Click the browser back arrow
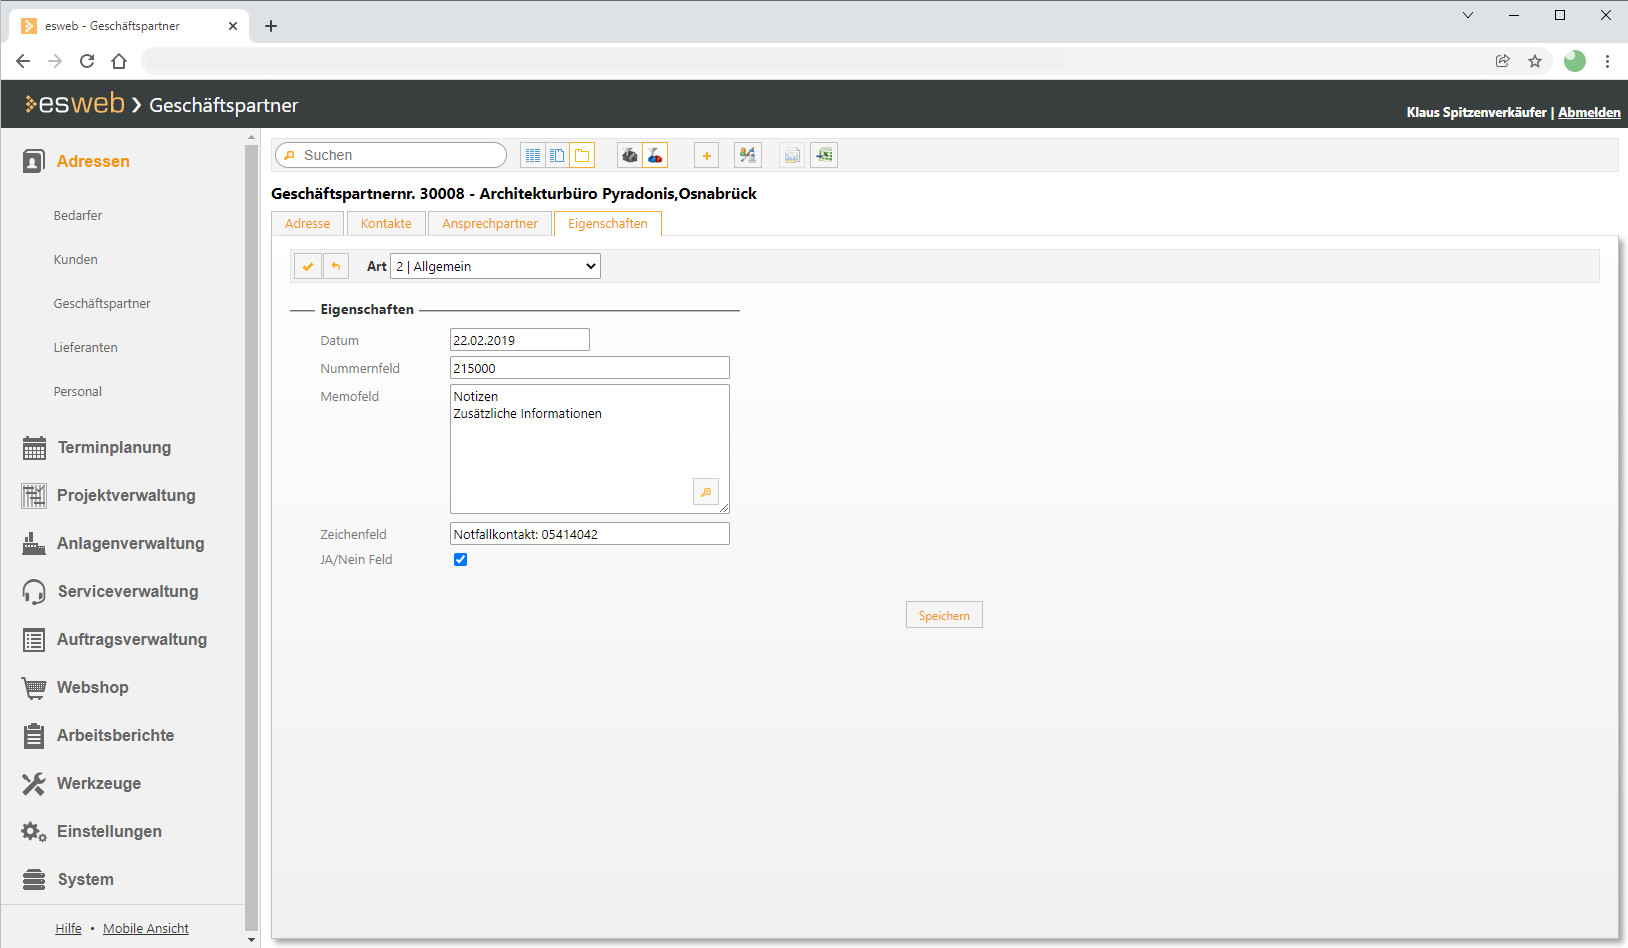1628x948 pixels. pos(23,61)
